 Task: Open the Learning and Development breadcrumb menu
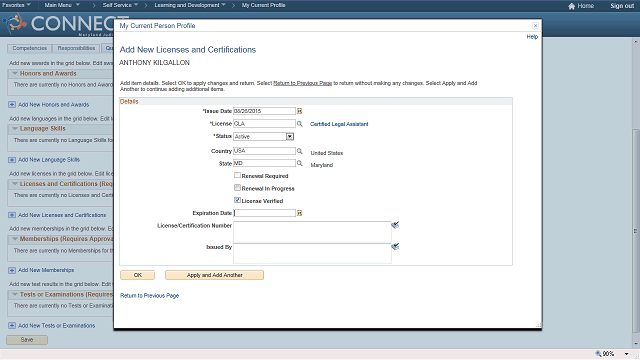coord(190,5)
